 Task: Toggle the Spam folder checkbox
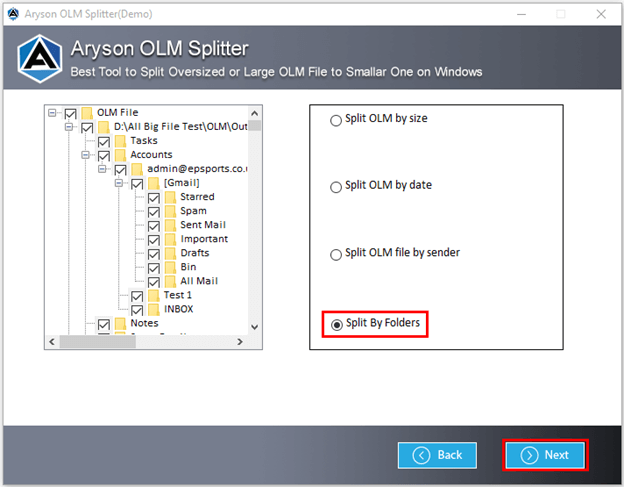pyautogui.click(x=154, y=212)
